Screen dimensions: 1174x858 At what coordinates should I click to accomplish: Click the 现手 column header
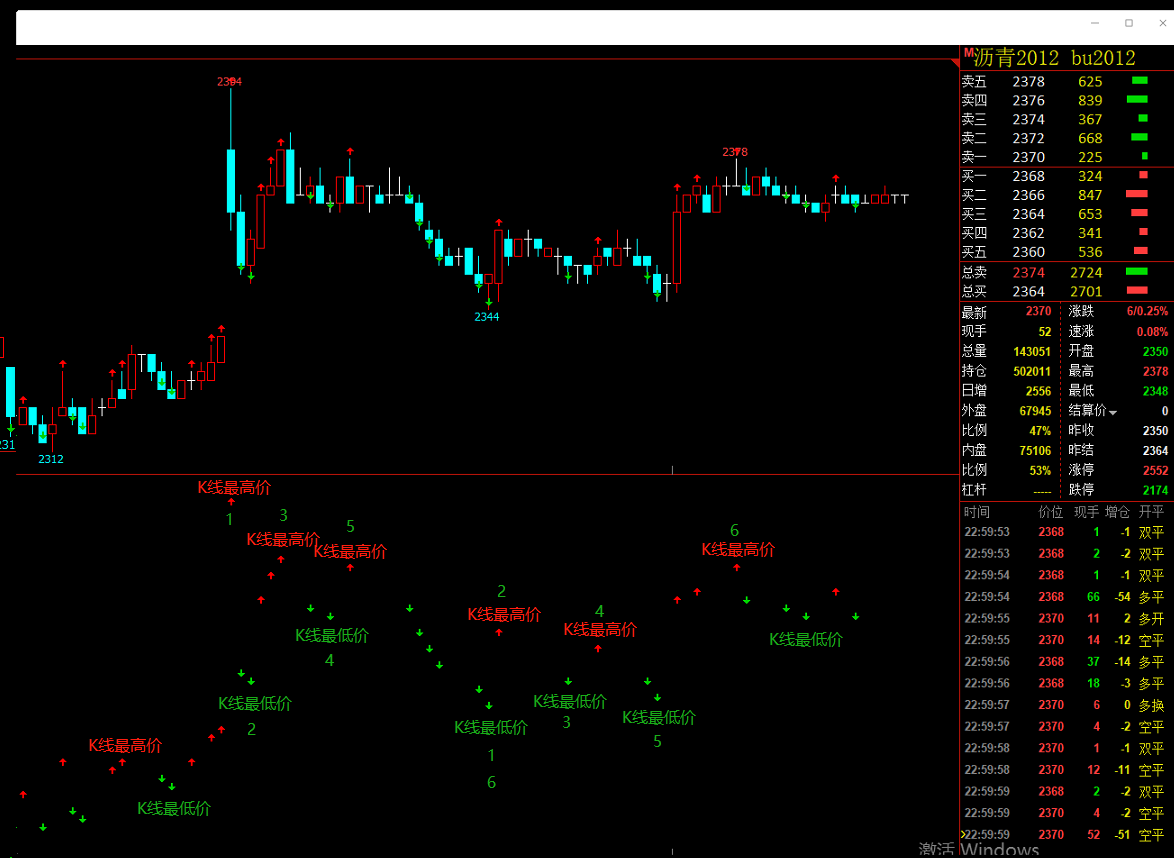pos(1086,512)
